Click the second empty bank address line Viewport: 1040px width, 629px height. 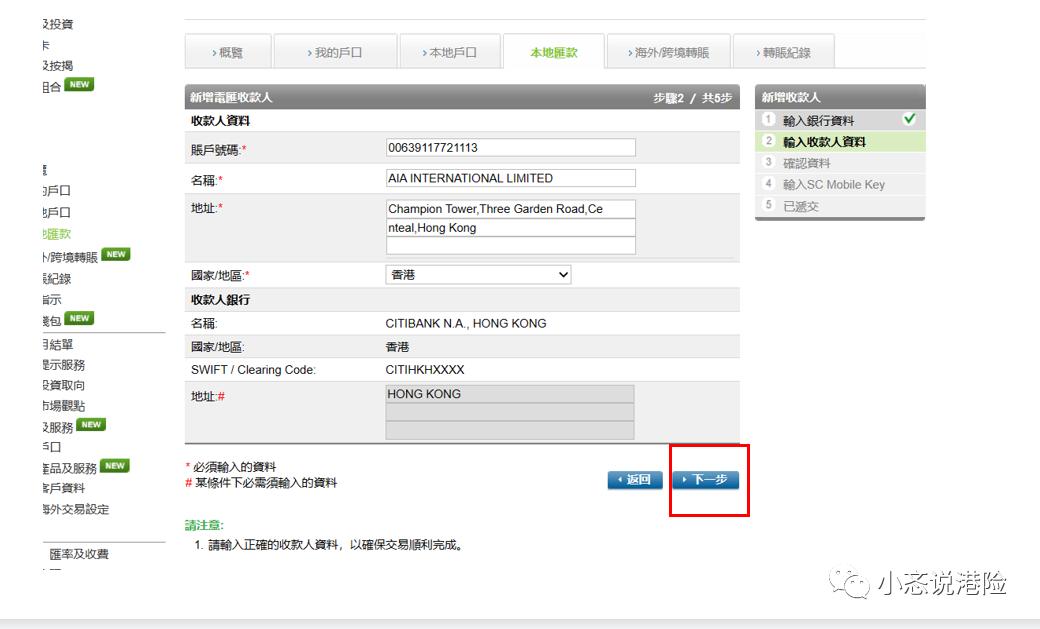click(x=509, y=412)
